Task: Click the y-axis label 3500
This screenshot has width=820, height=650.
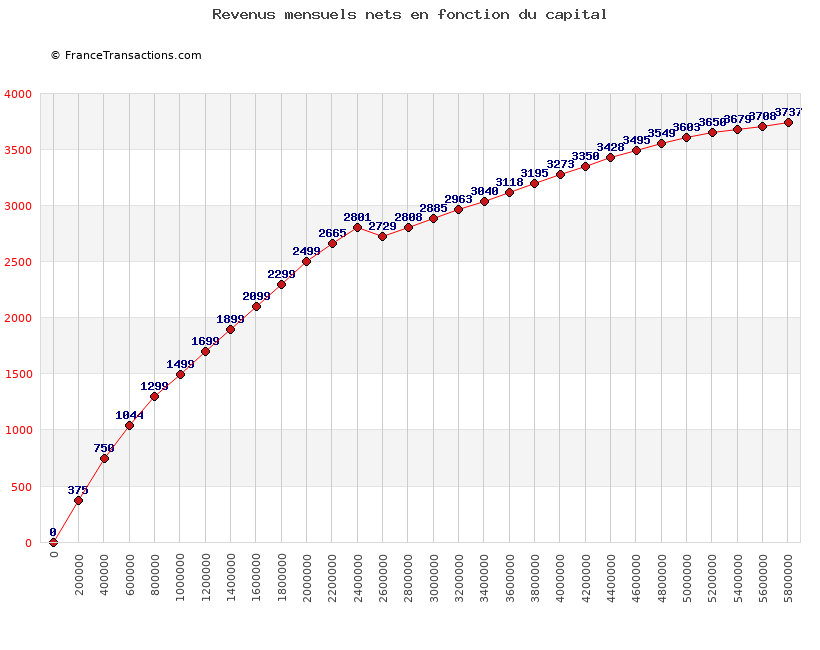Action: (x=18, y=150)
